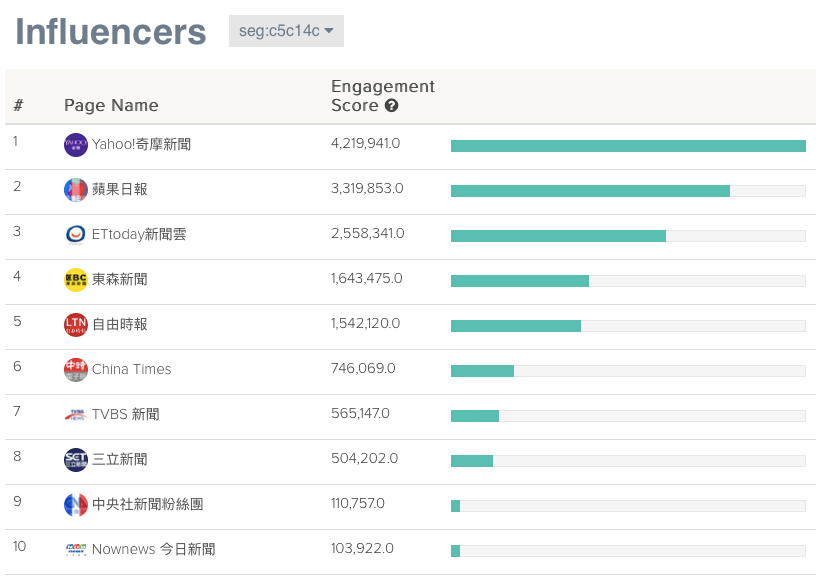Image resolution: width=816 pixels, height=583 pixels.
Task: Click the 中央社新聞粉絲團 page logo
Action: coord(76,505)
